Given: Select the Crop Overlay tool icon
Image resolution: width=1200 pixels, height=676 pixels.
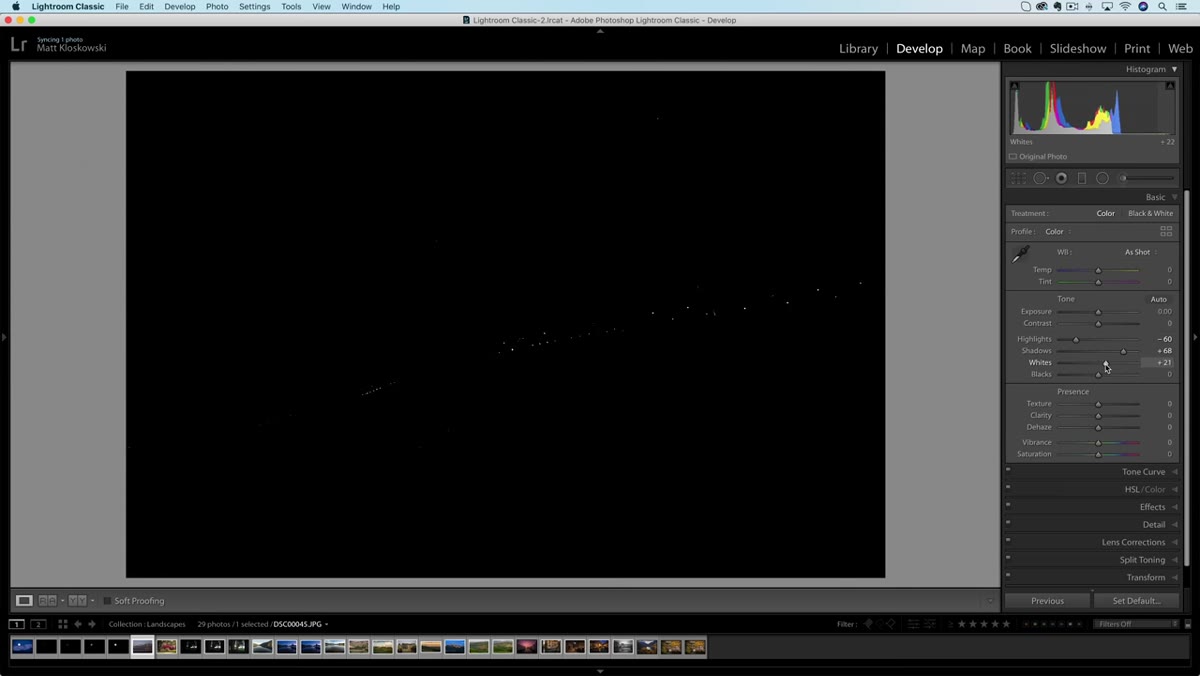Looking at the screenshot, I should pos(1018,178).
